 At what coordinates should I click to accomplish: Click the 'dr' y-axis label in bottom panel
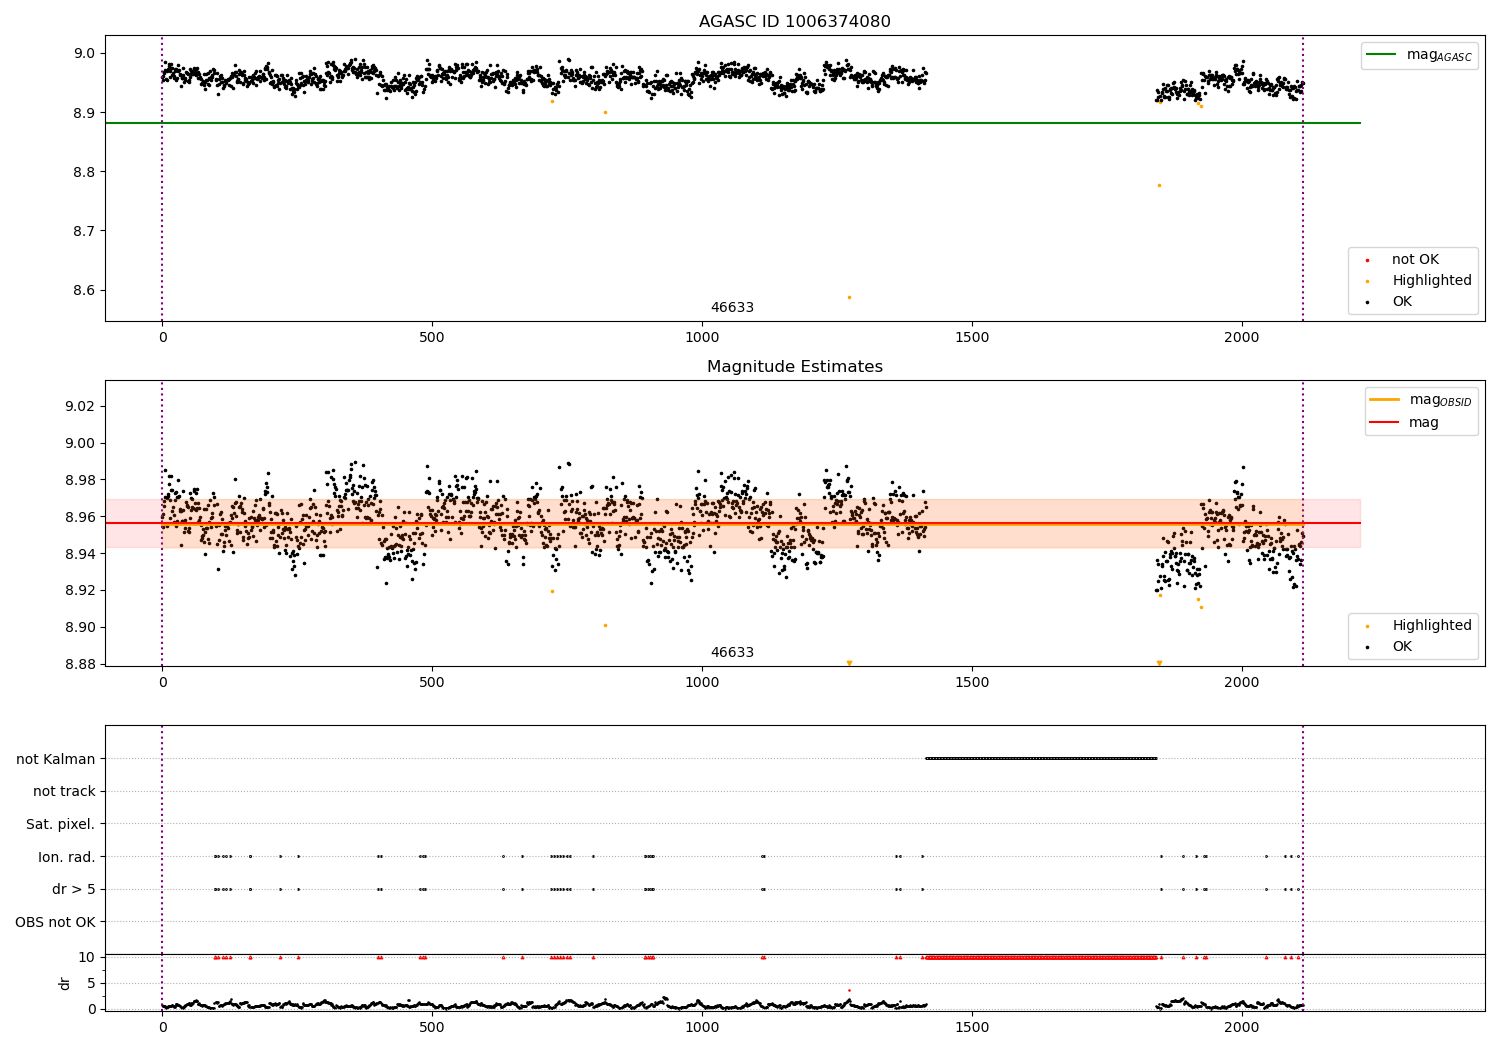tap(65, 983)
